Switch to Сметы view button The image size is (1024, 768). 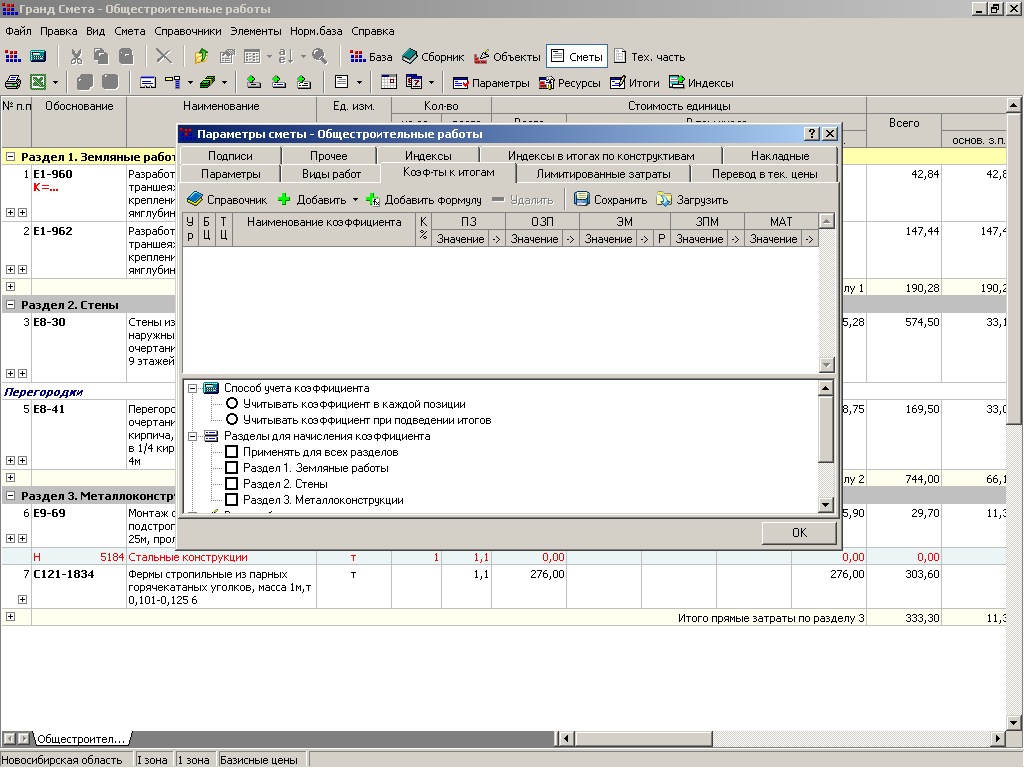pyautogui.click(x=577, y=57)
